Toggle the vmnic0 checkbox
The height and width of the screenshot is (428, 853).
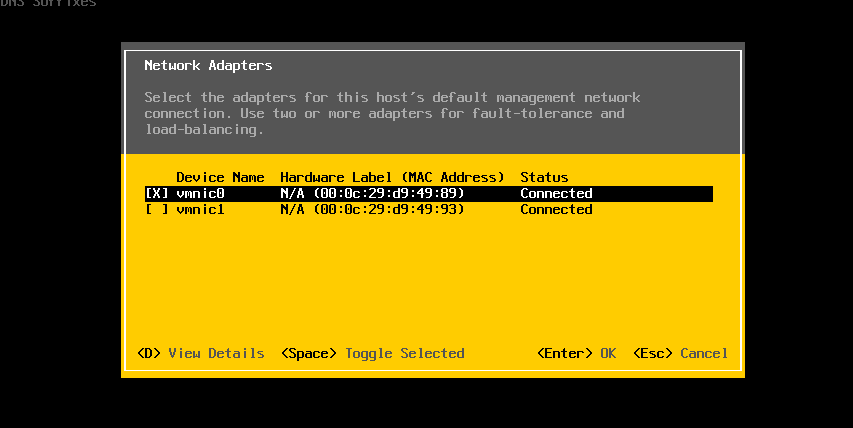tap(157, 194)
